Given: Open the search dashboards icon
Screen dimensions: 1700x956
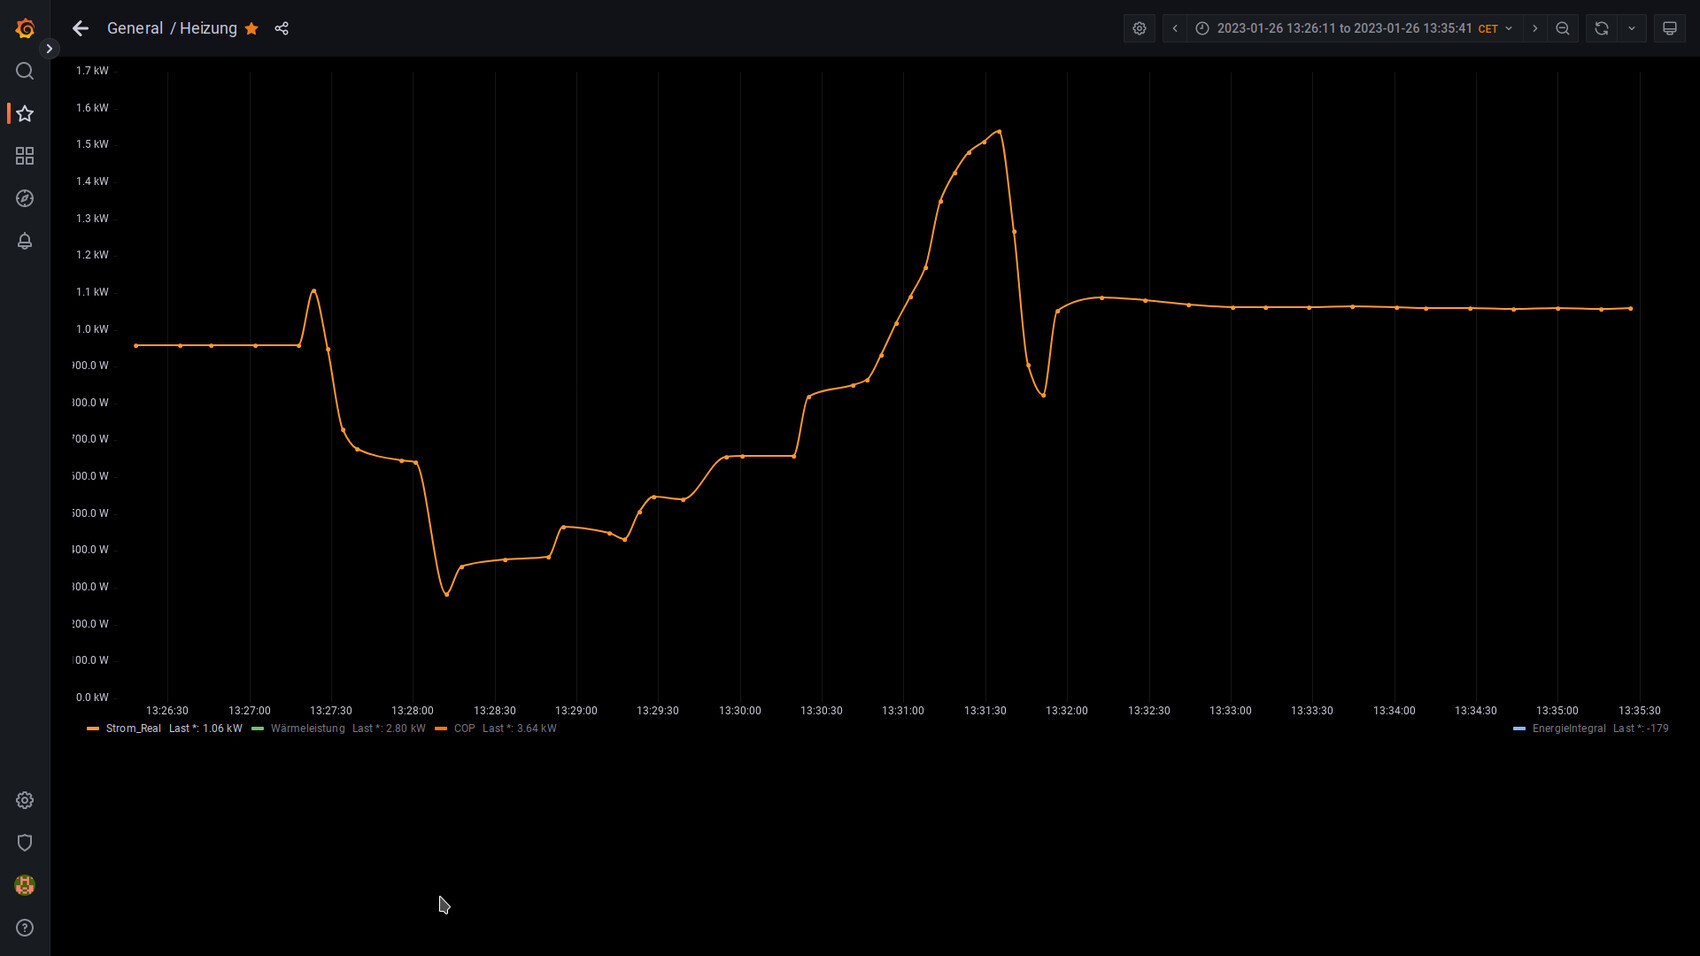Looking at the screenshot, I should (x=25, y=71).
